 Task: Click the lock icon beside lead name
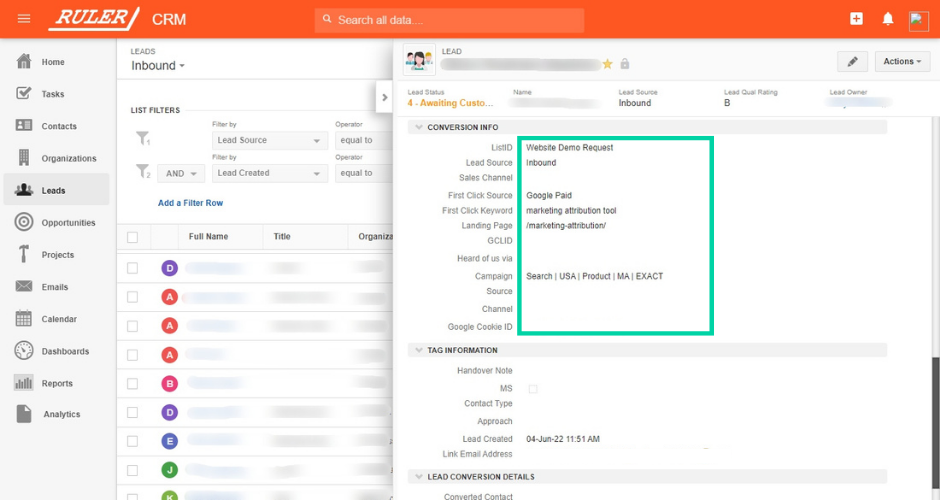(624, 64)
